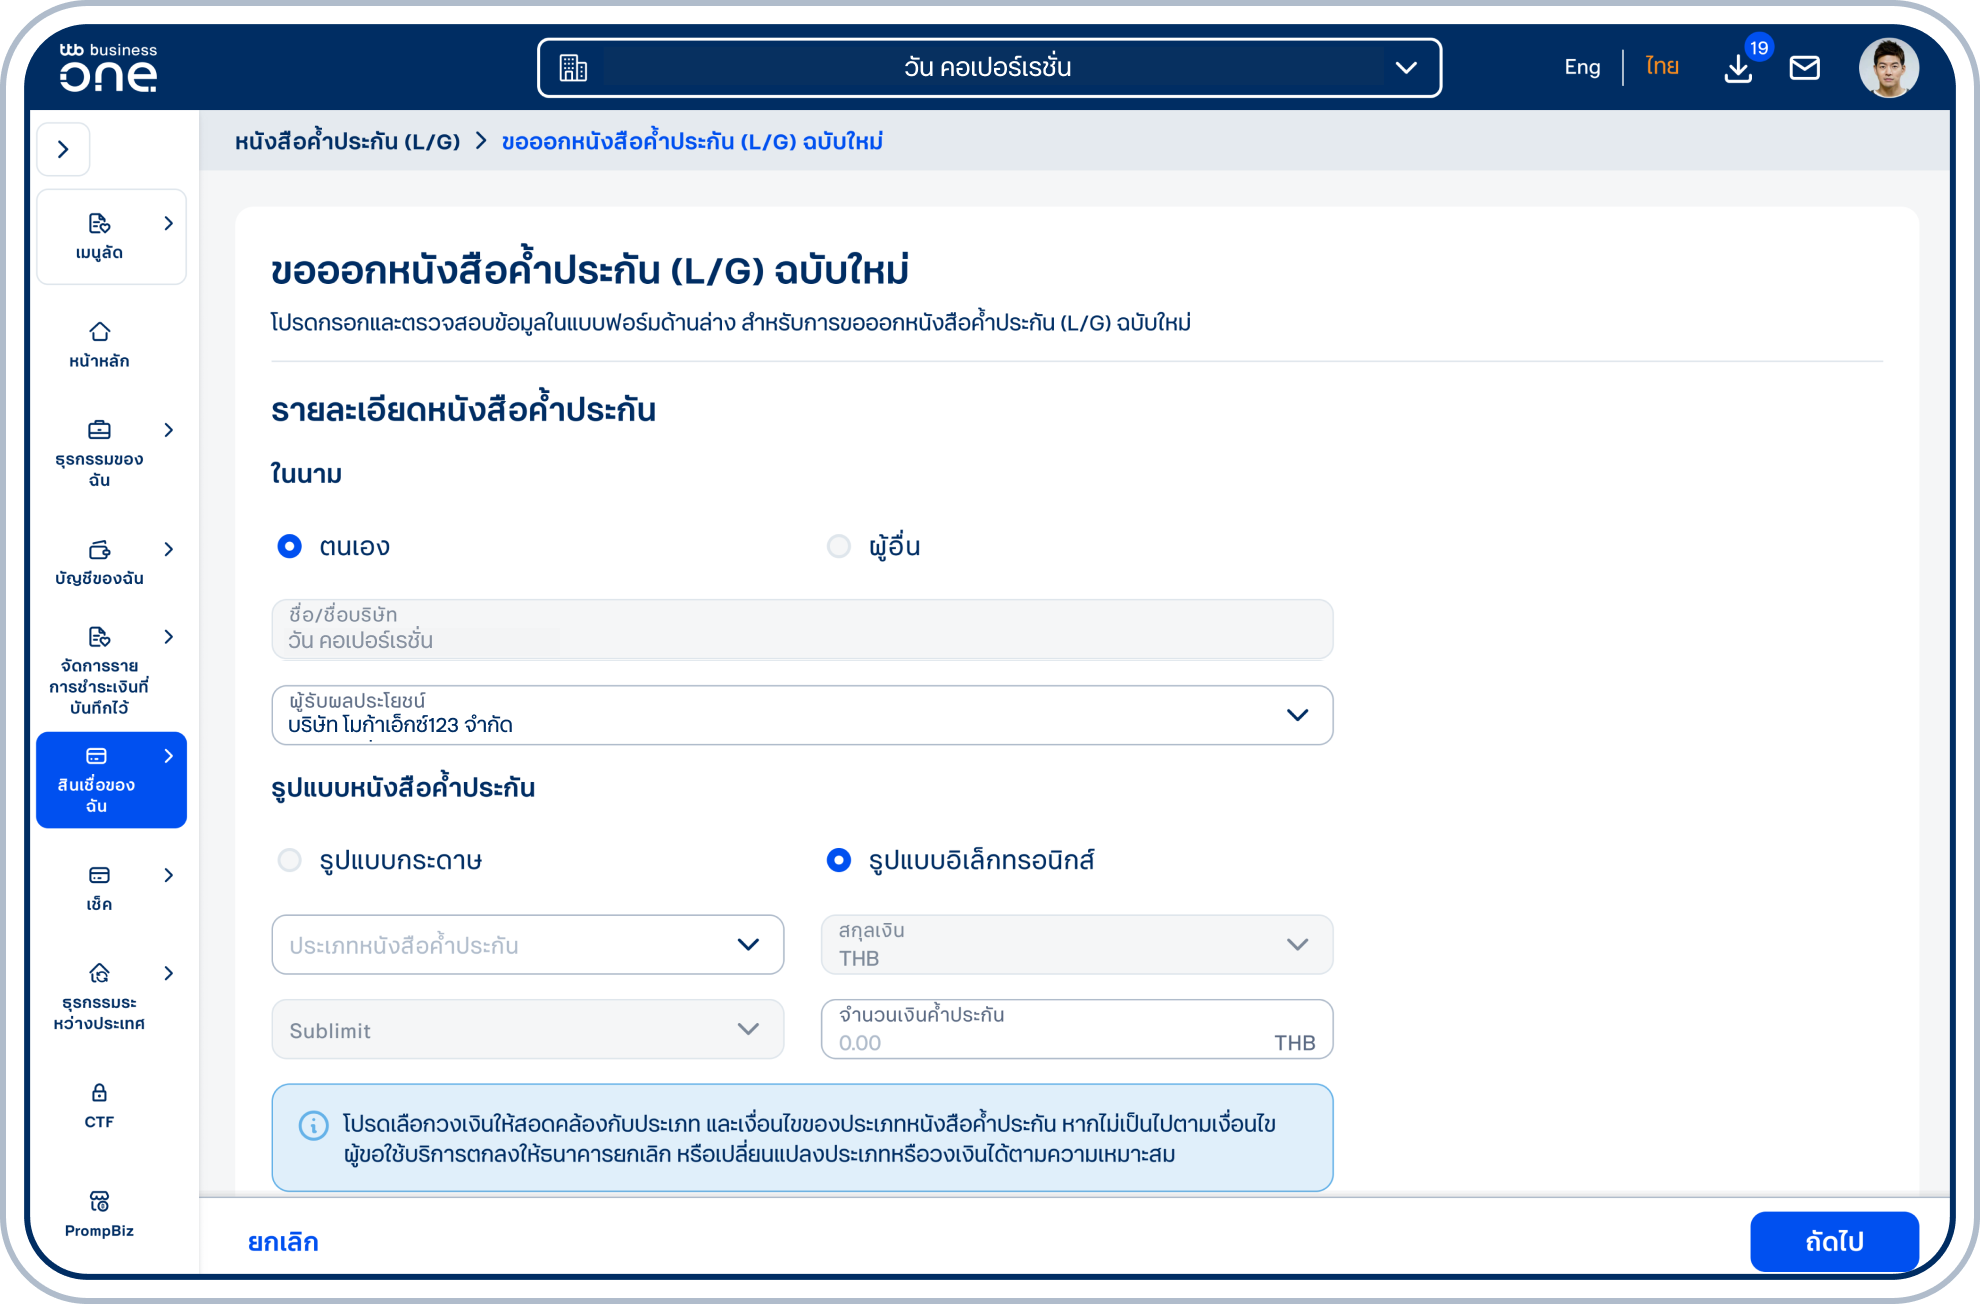Select รูปแบบกระดาษ paper format option
Screen dimensions: 1980x1304
(291, 860)
